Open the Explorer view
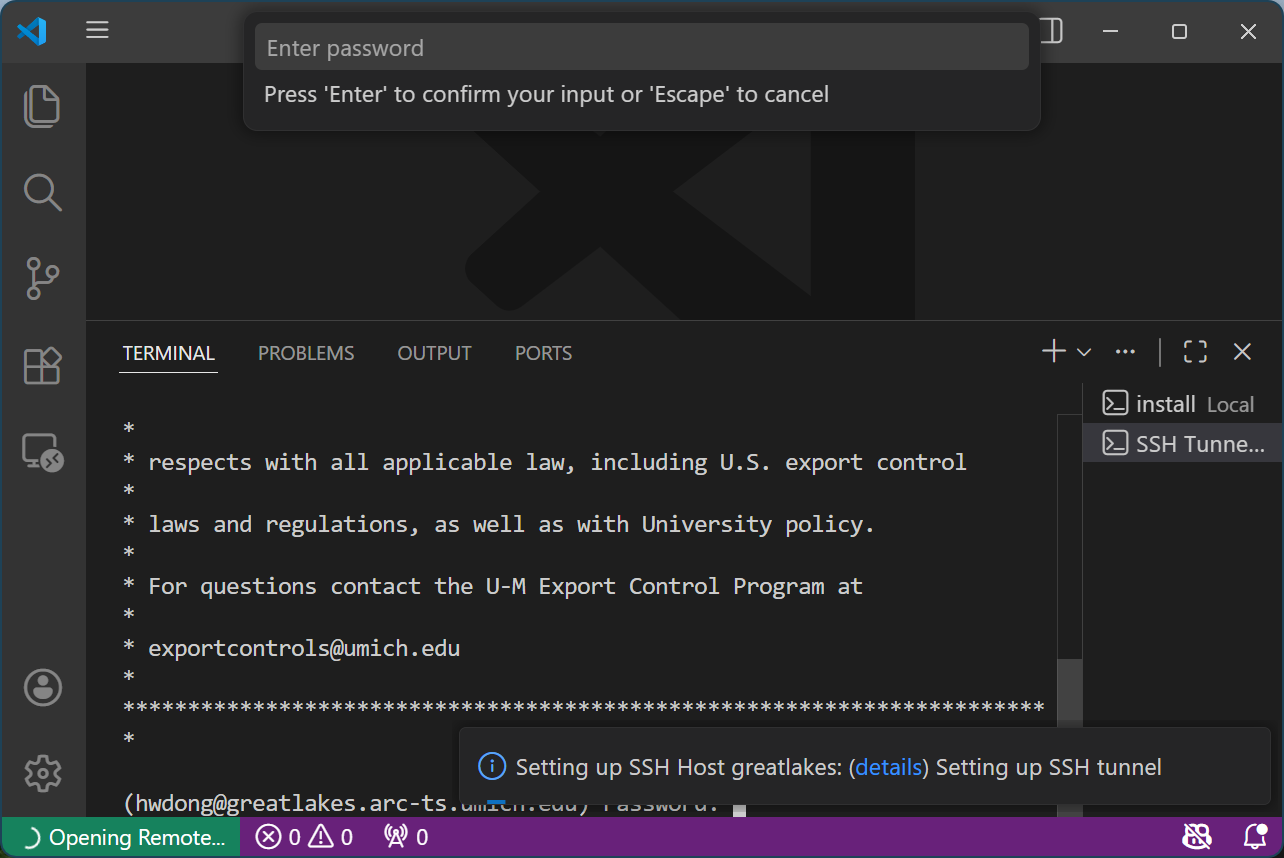 tap(42, 106)
